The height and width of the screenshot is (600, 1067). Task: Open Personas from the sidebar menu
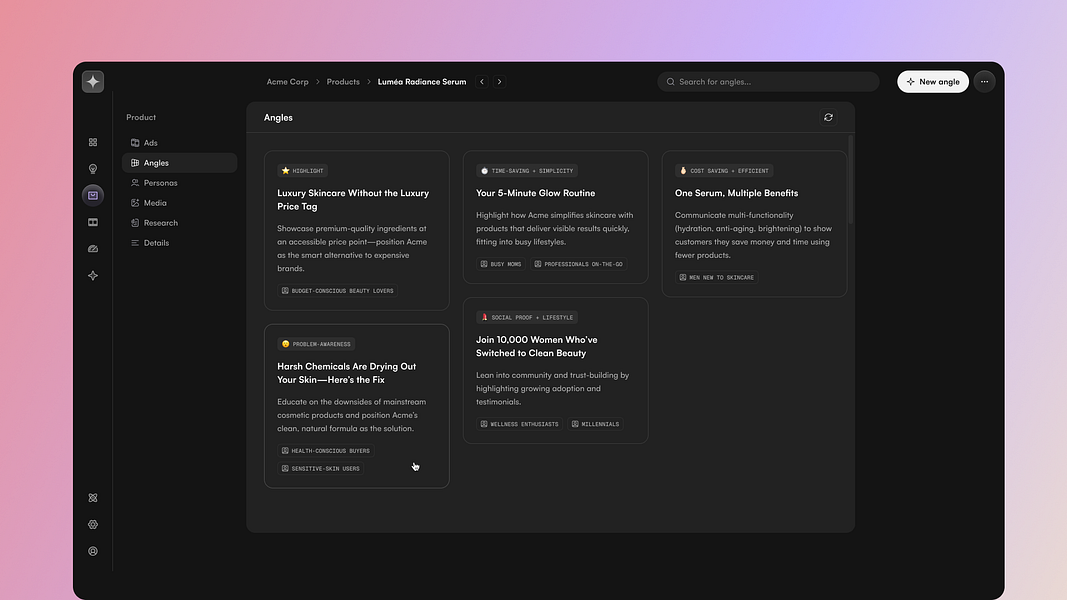[160, 182]
